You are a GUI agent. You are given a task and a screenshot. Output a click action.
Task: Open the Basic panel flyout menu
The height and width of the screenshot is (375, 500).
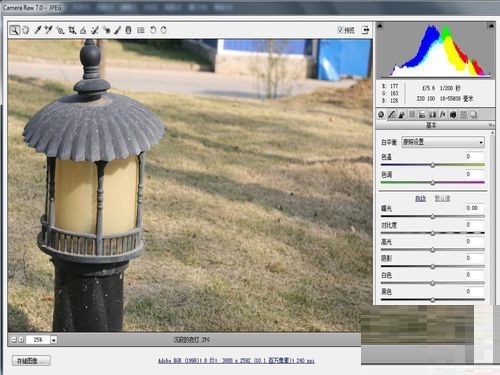click(x=491, y=125)
